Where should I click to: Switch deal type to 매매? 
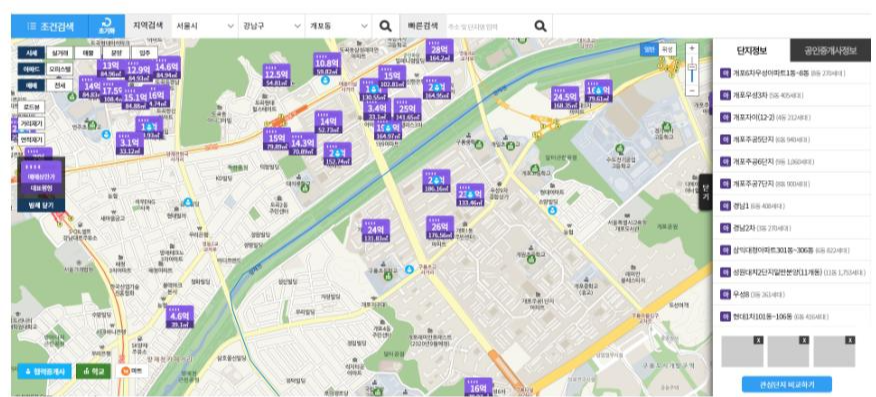[x=31, y=85]
